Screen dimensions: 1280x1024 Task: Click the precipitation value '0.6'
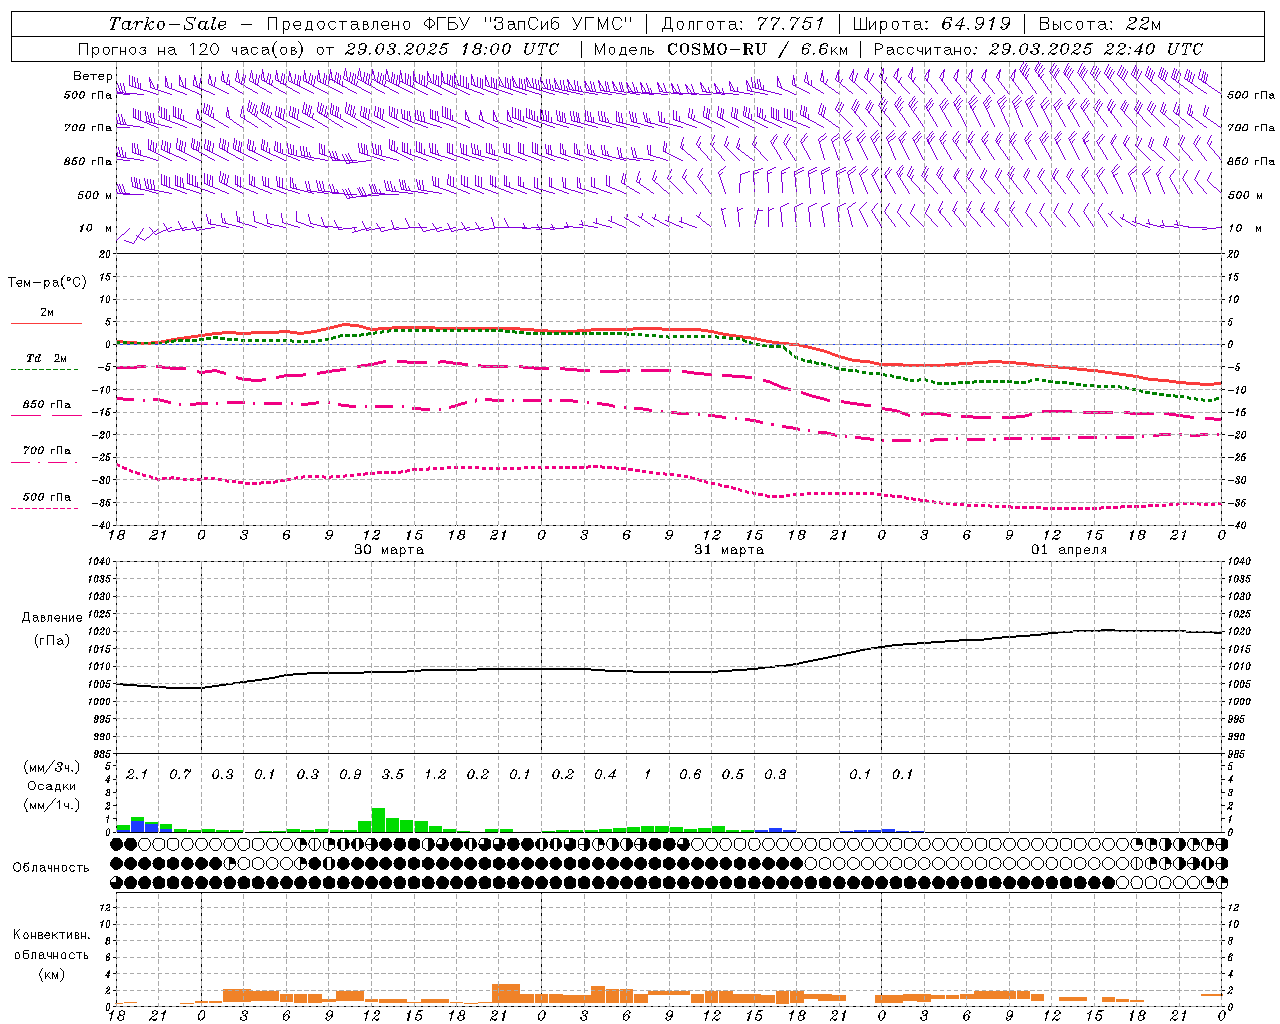coord(690,775)
